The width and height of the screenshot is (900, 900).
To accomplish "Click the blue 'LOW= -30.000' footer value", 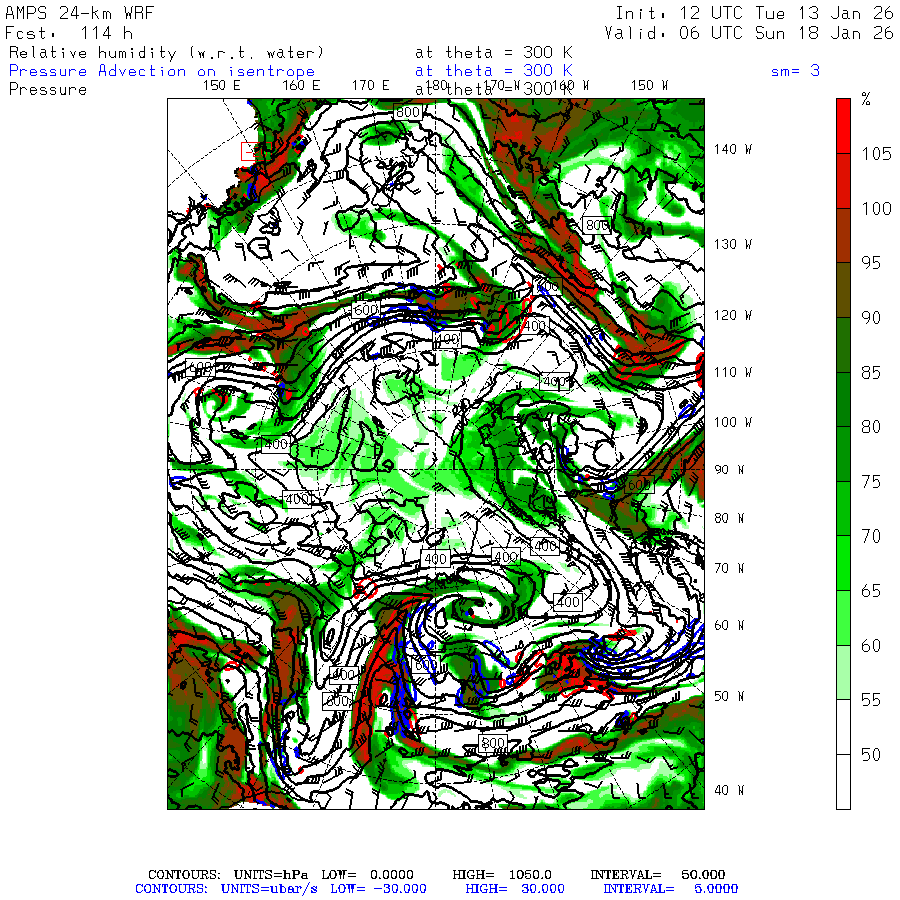I will [378, 889].
